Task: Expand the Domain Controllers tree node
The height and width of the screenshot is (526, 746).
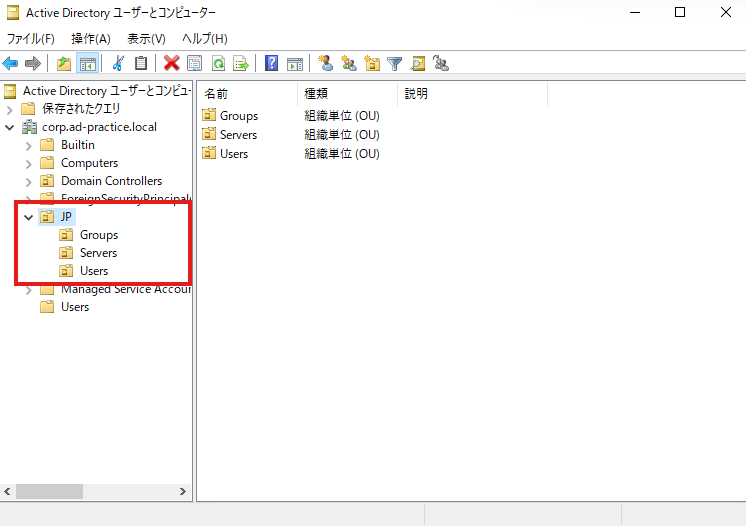Action: point(29,182)
